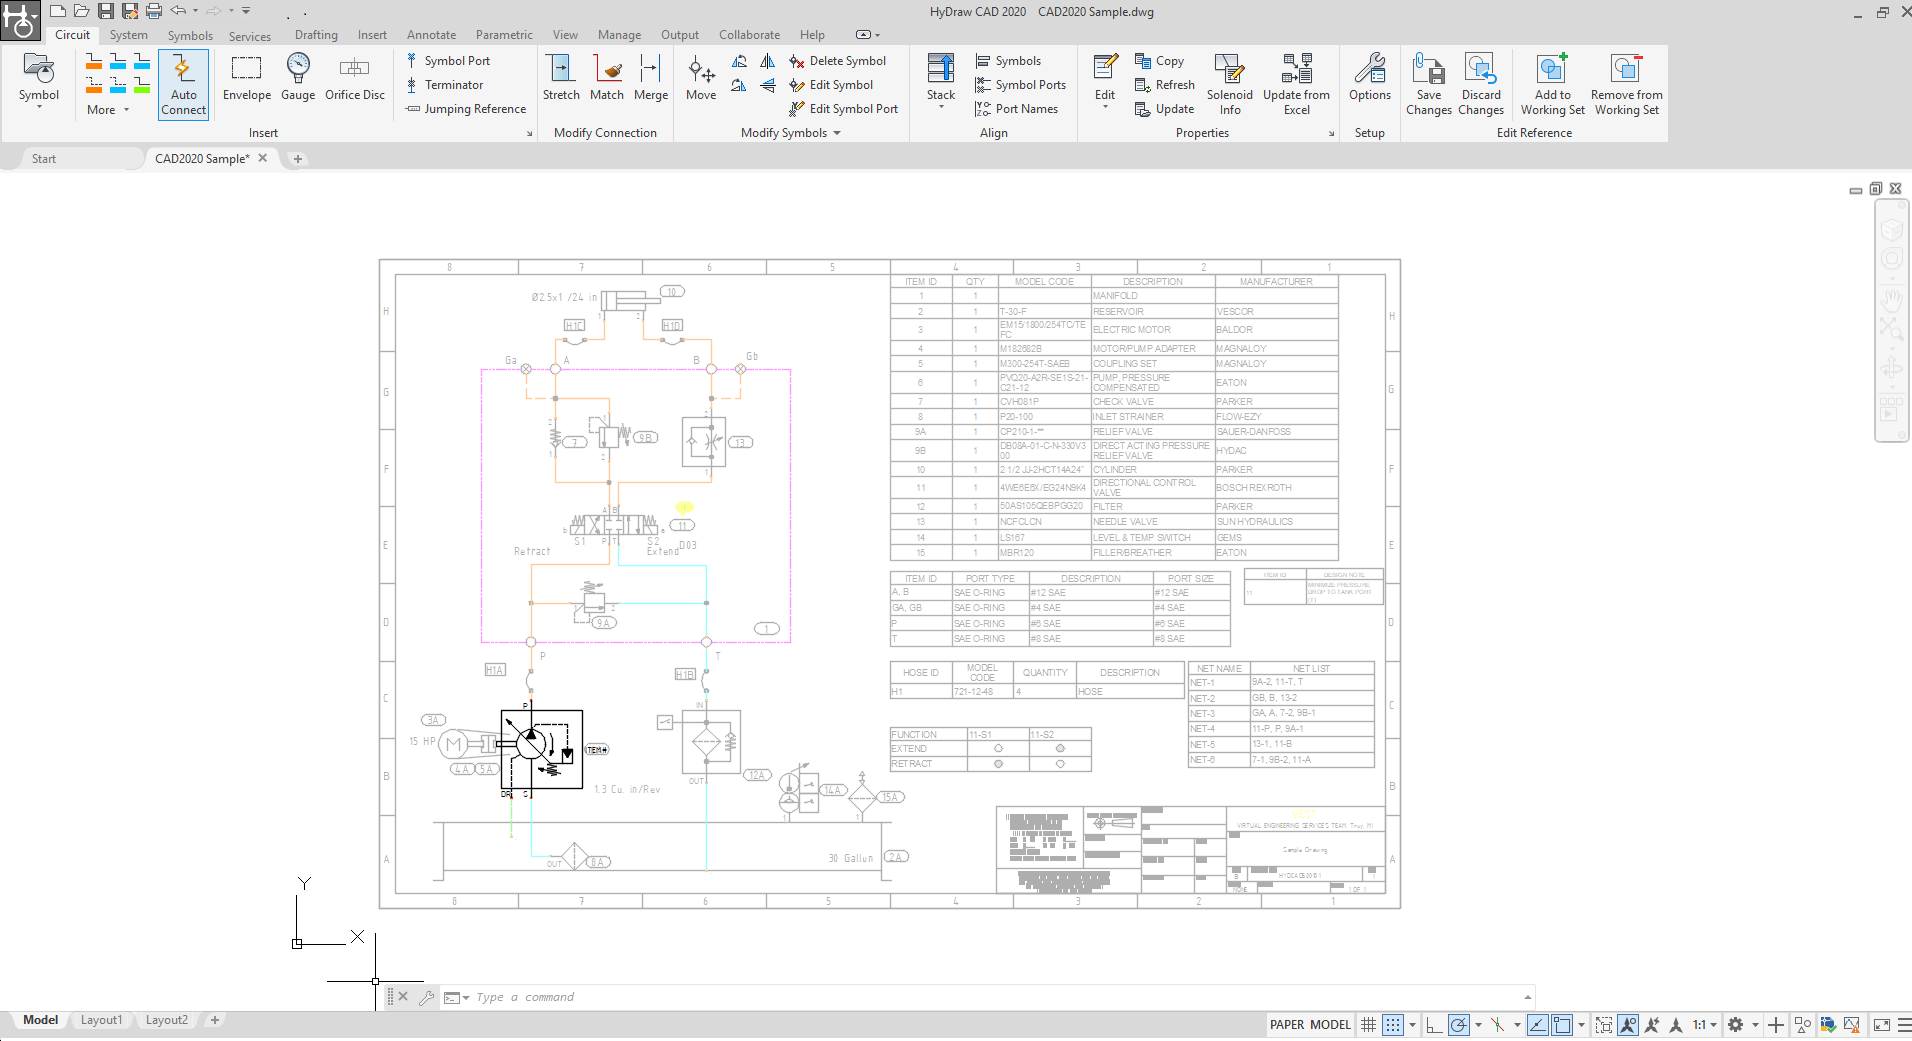The height and width of the screenshot is (1041, 1912).
Task: Open the Parametric ribbon tab
Action: (504, 35)
